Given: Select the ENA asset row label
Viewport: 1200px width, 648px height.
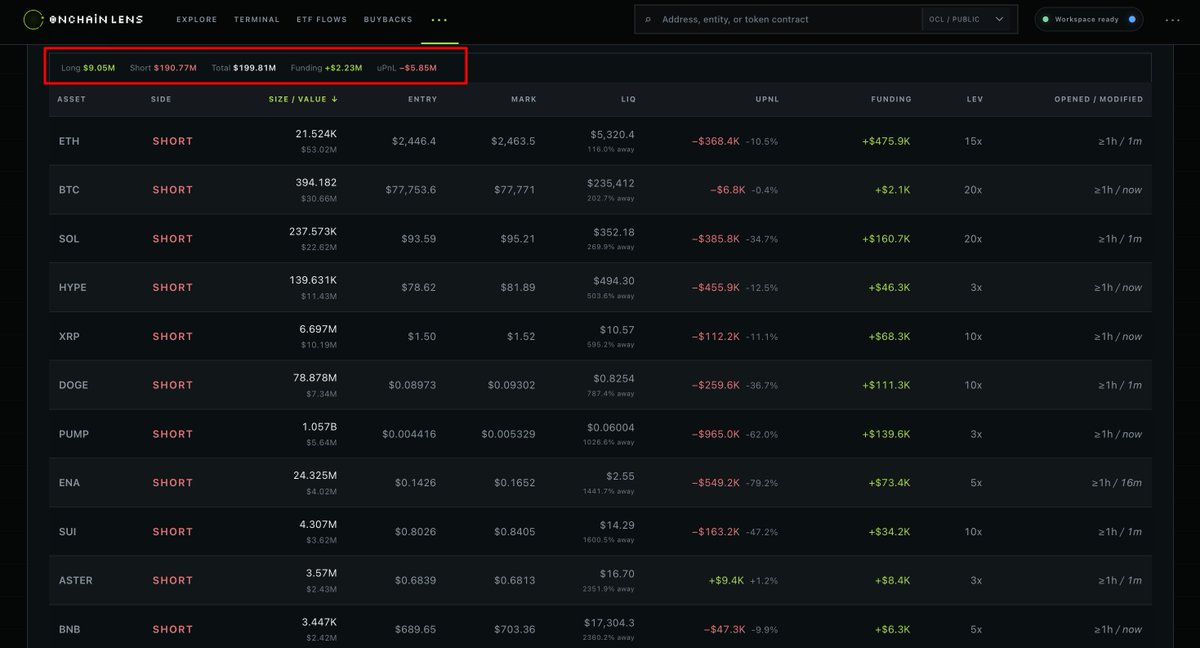Looking at the screenshot, I should (x=69, y=483).
